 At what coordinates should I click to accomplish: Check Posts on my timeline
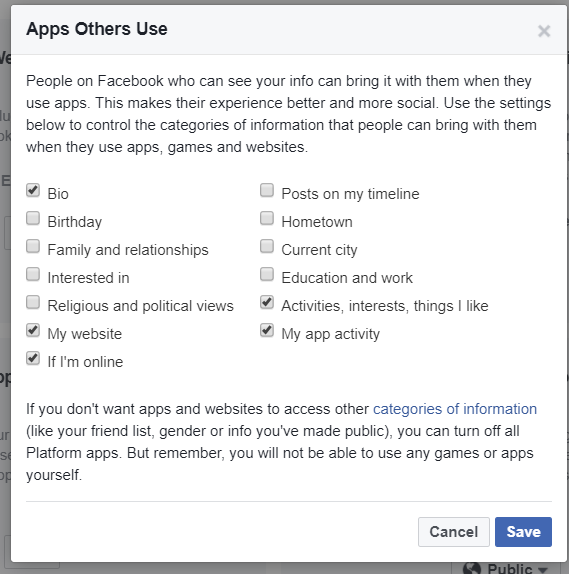[x=267, y=190]
